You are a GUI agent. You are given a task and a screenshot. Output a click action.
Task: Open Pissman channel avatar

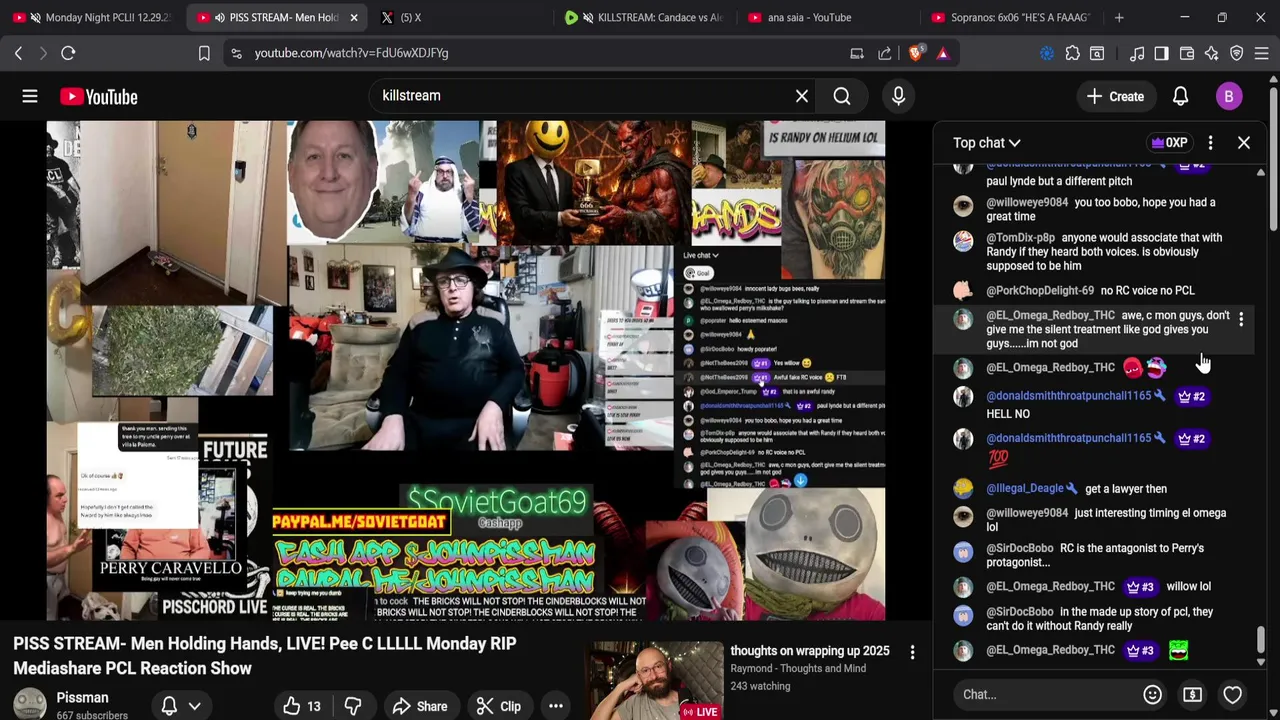(29, 704)
